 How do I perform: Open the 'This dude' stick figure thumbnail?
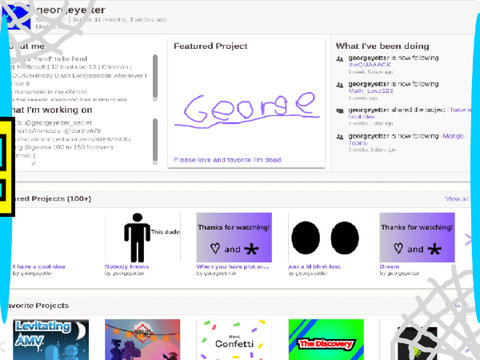point(143,237)
